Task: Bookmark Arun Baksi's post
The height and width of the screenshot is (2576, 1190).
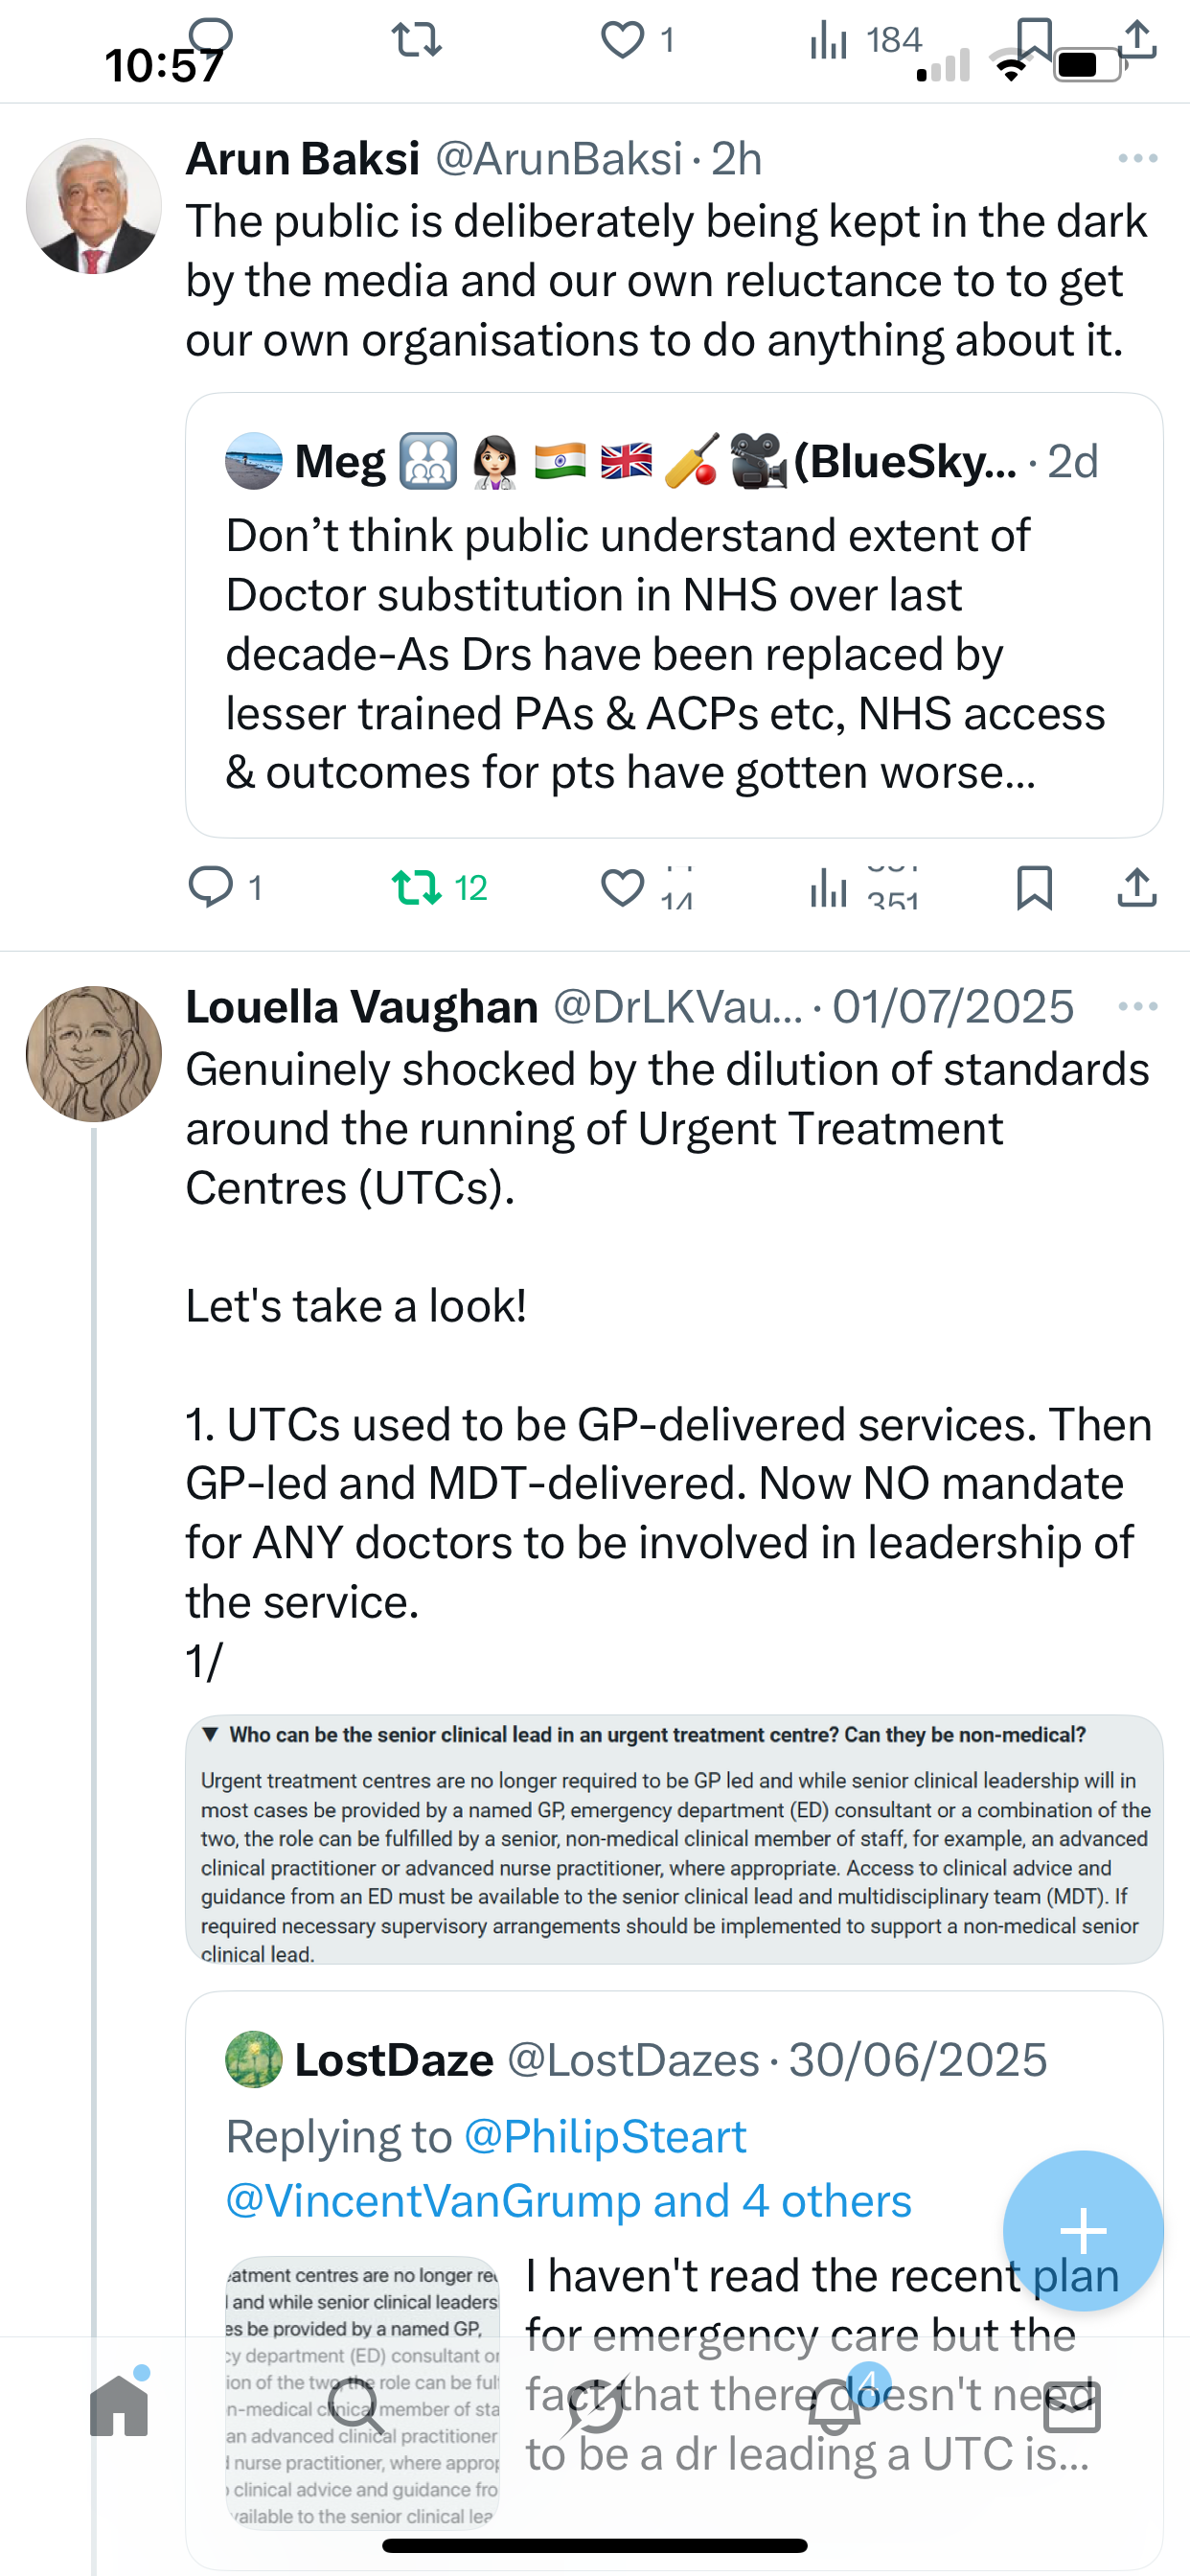Action: pos(1034,887)
